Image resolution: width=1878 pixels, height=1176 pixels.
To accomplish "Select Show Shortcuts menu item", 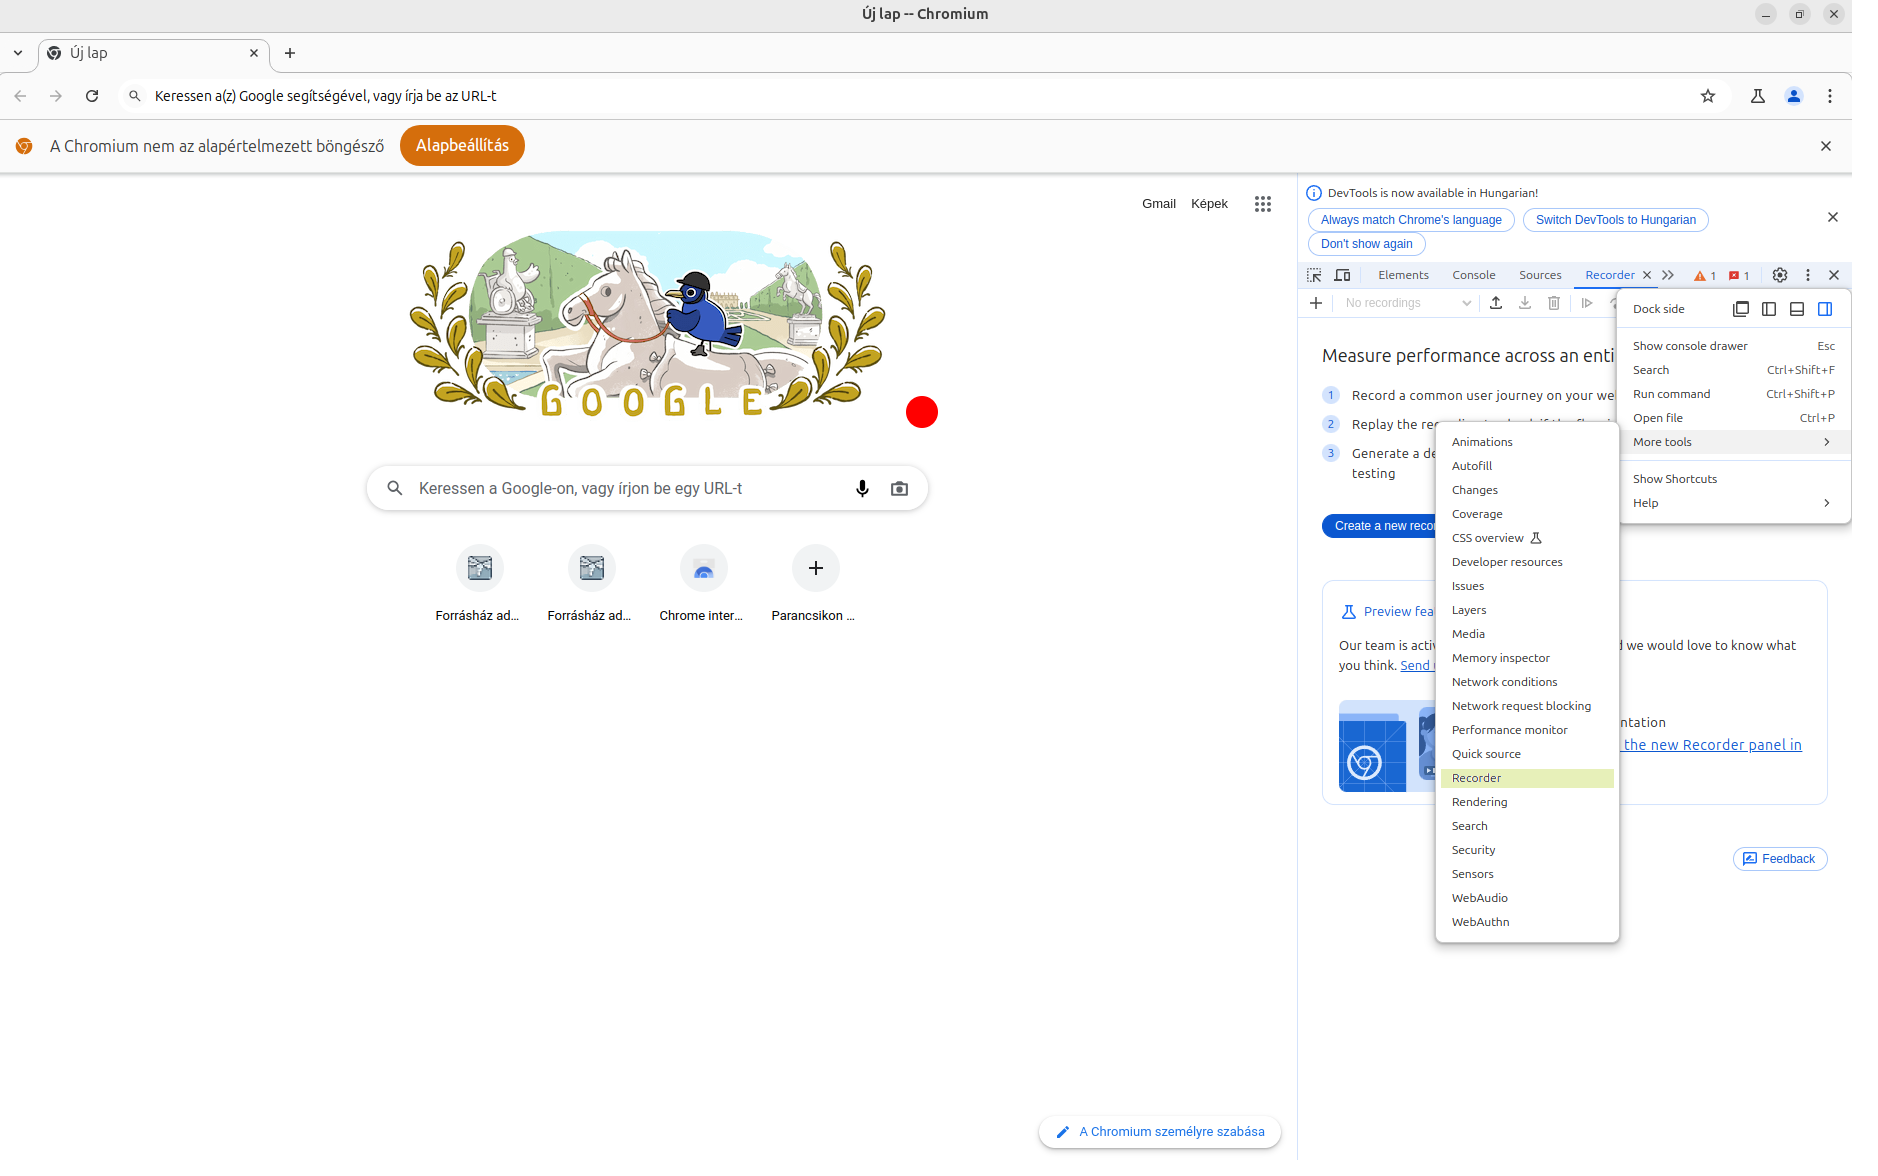I will coord(1734,479).
